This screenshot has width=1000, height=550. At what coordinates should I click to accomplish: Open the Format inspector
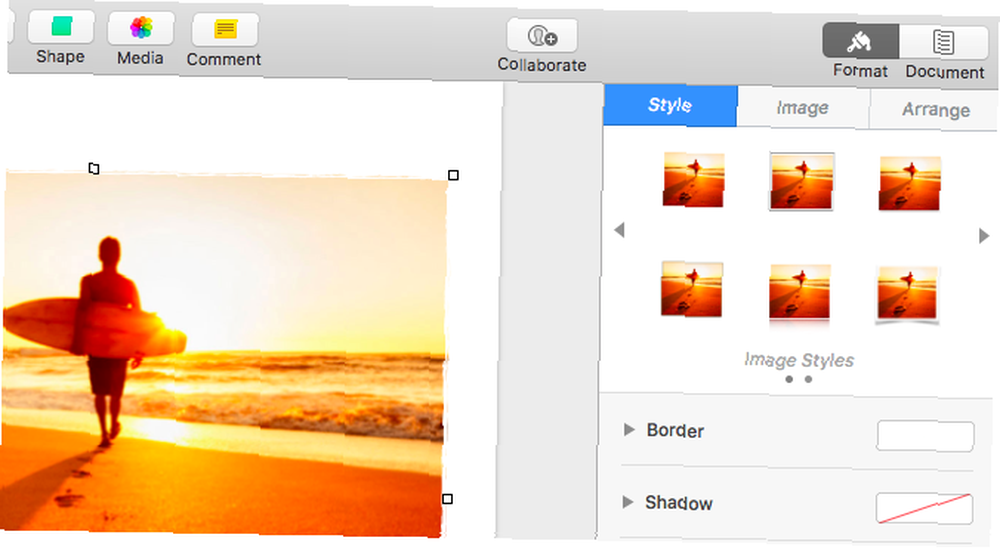860,41
